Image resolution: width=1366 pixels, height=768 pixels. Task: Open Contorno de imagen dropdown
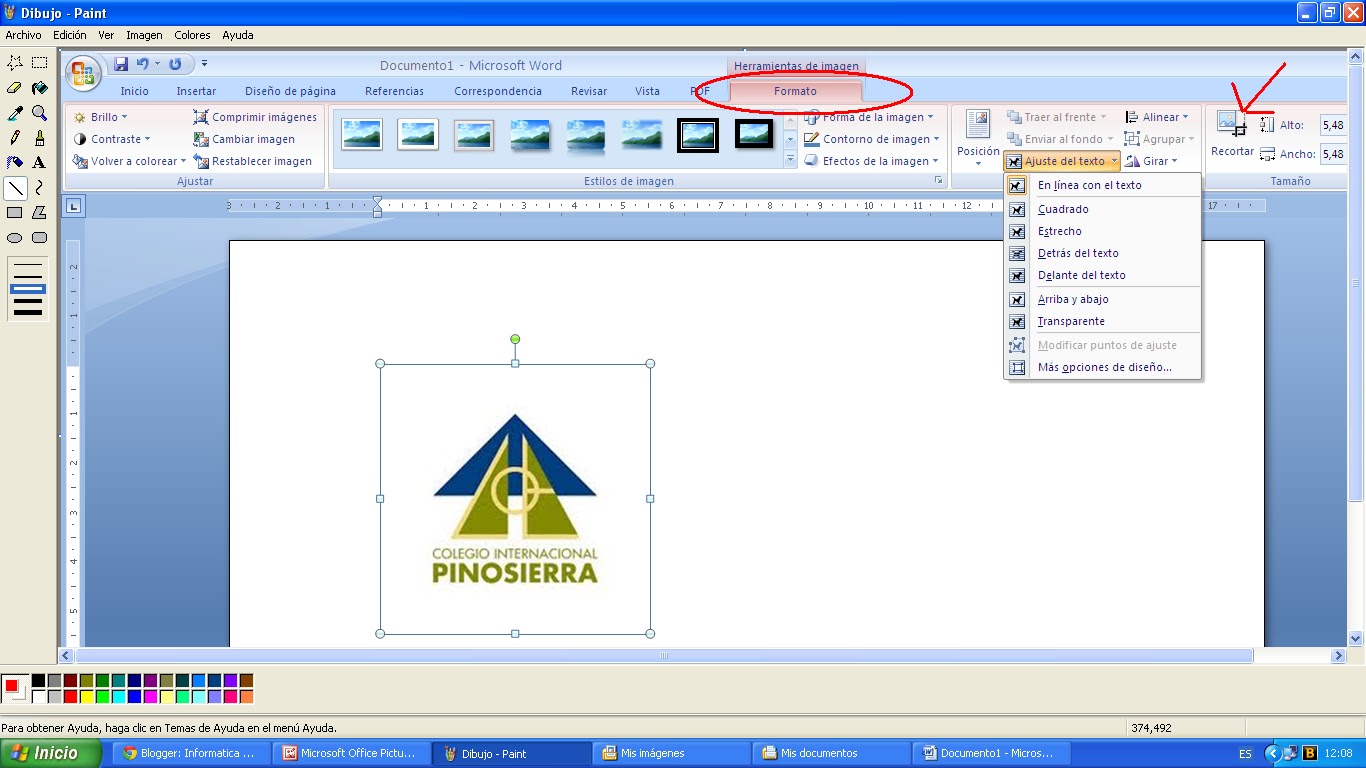(872, 139)
